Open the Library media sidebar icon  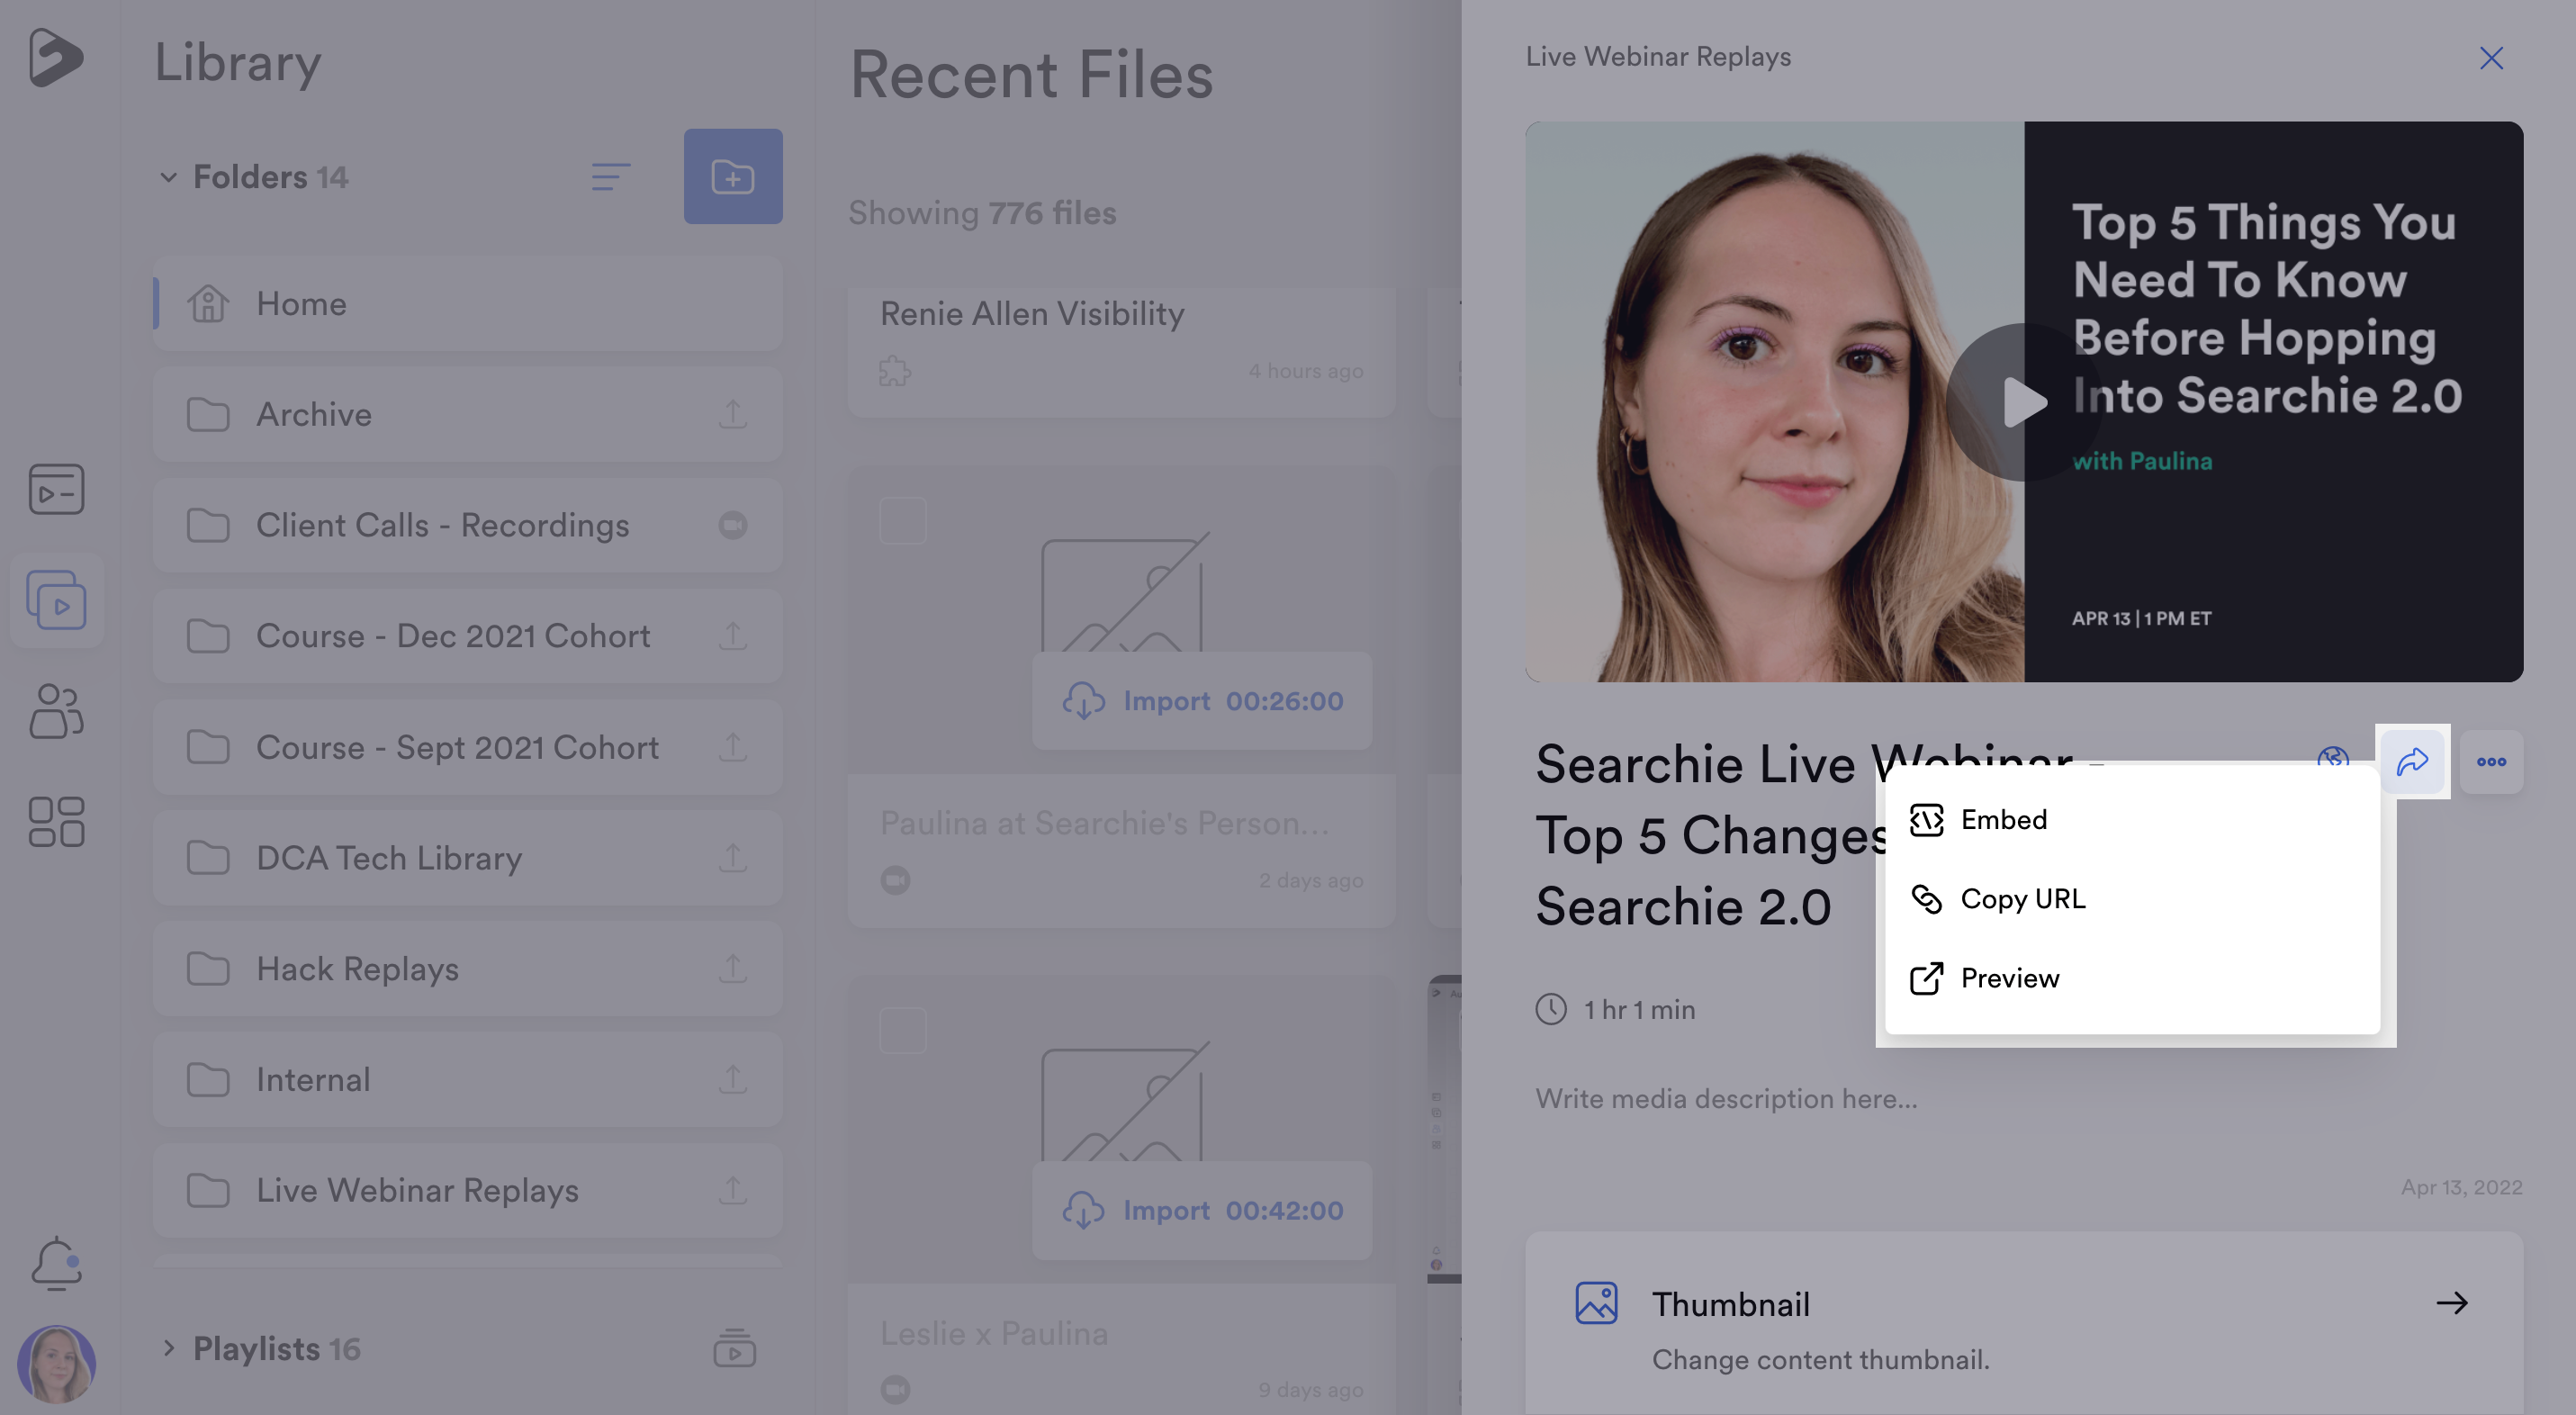(x=56, y=600)
